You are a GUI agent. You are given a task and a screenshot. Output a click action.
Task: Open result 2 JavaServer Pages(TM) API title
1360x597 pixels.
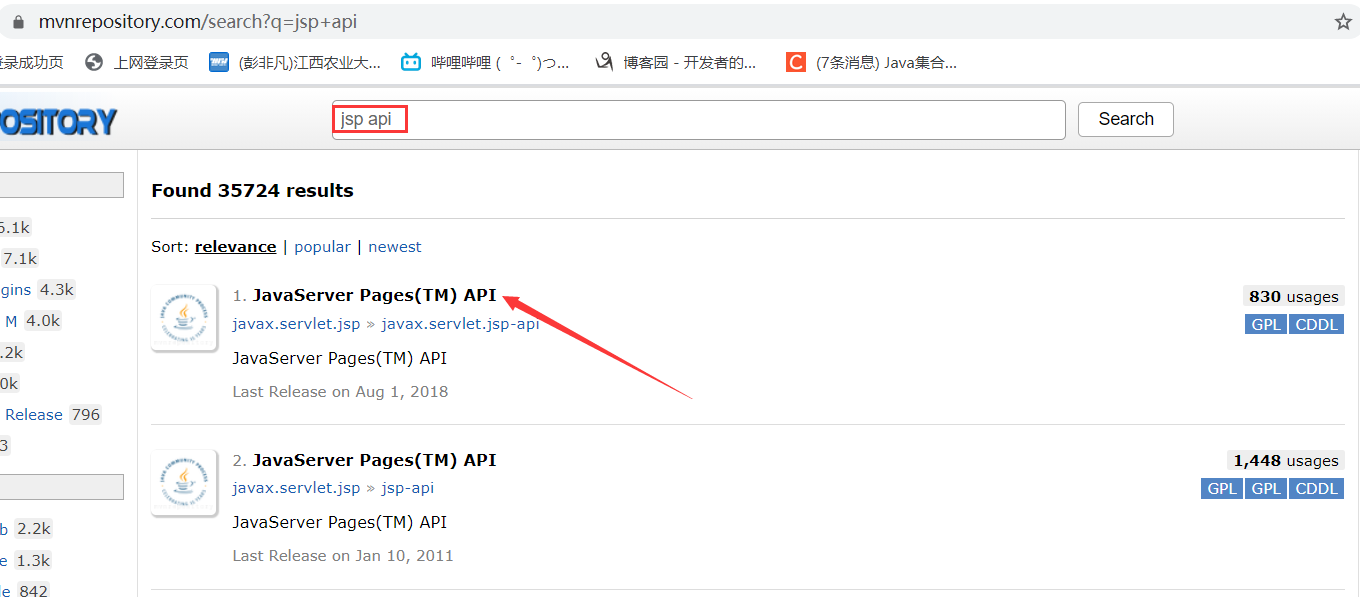point(374,460)
